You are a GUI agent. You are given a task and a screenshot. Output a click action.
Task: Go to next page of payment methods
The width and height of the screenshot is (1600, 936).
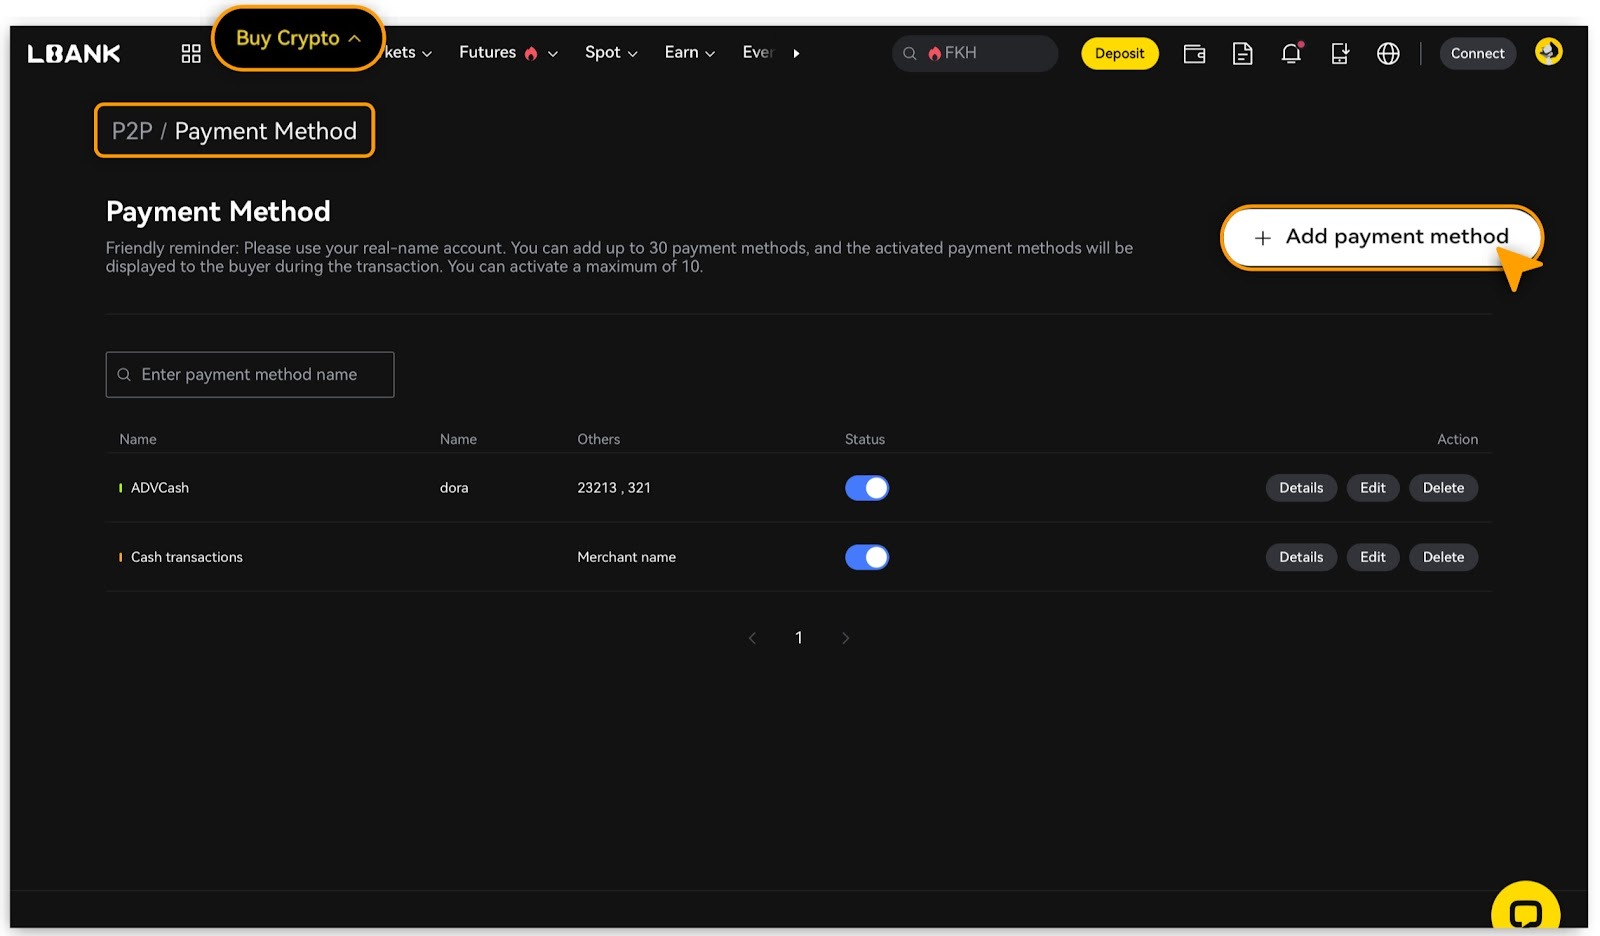click(x=845, y=638)
